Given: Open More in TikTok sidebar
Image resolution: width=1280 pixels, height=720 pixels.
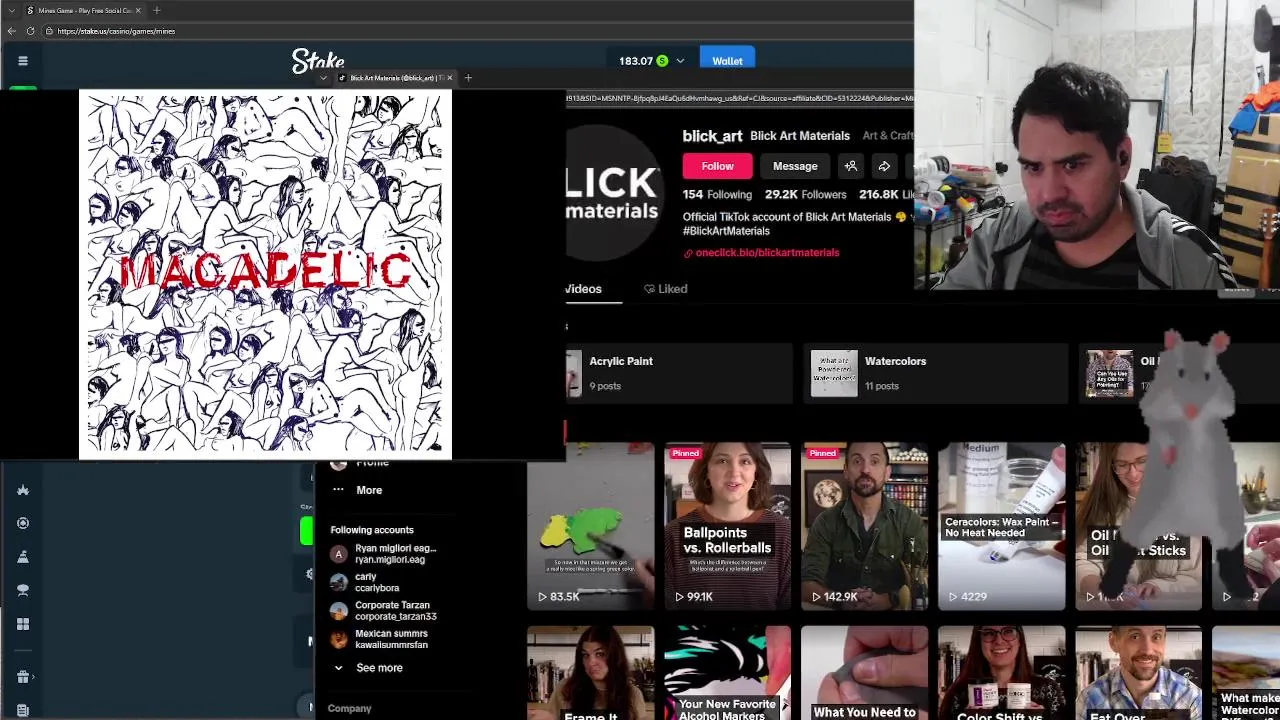Looking at the screenshot, I should tap(369, 490).
